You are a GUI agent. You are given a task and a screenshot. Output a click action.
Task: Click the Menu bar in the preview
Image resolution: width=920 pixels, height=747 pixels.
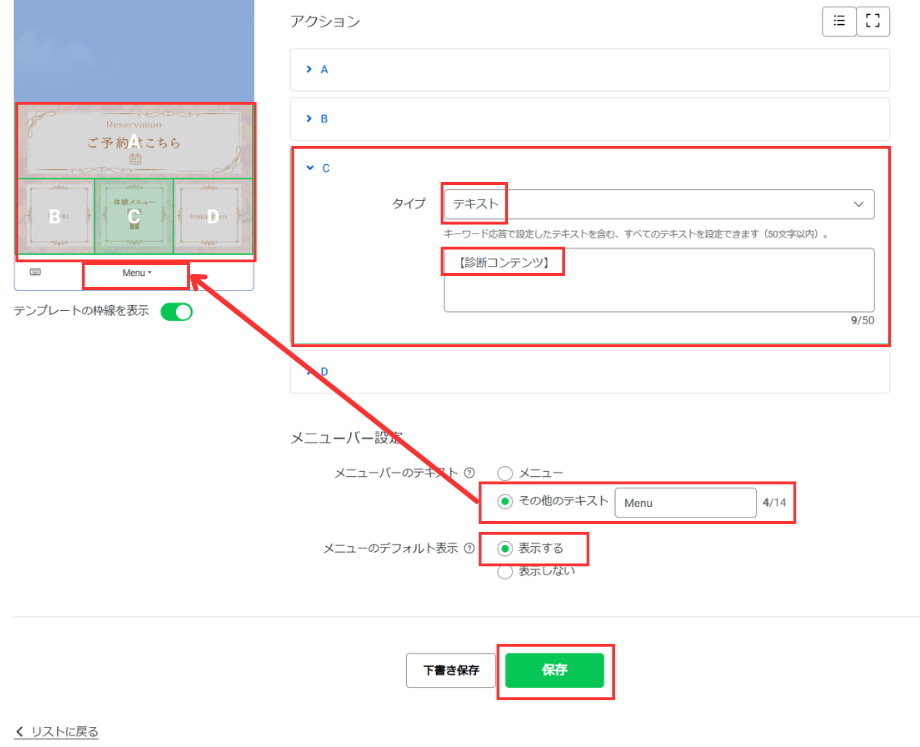[x=135, y=273]
